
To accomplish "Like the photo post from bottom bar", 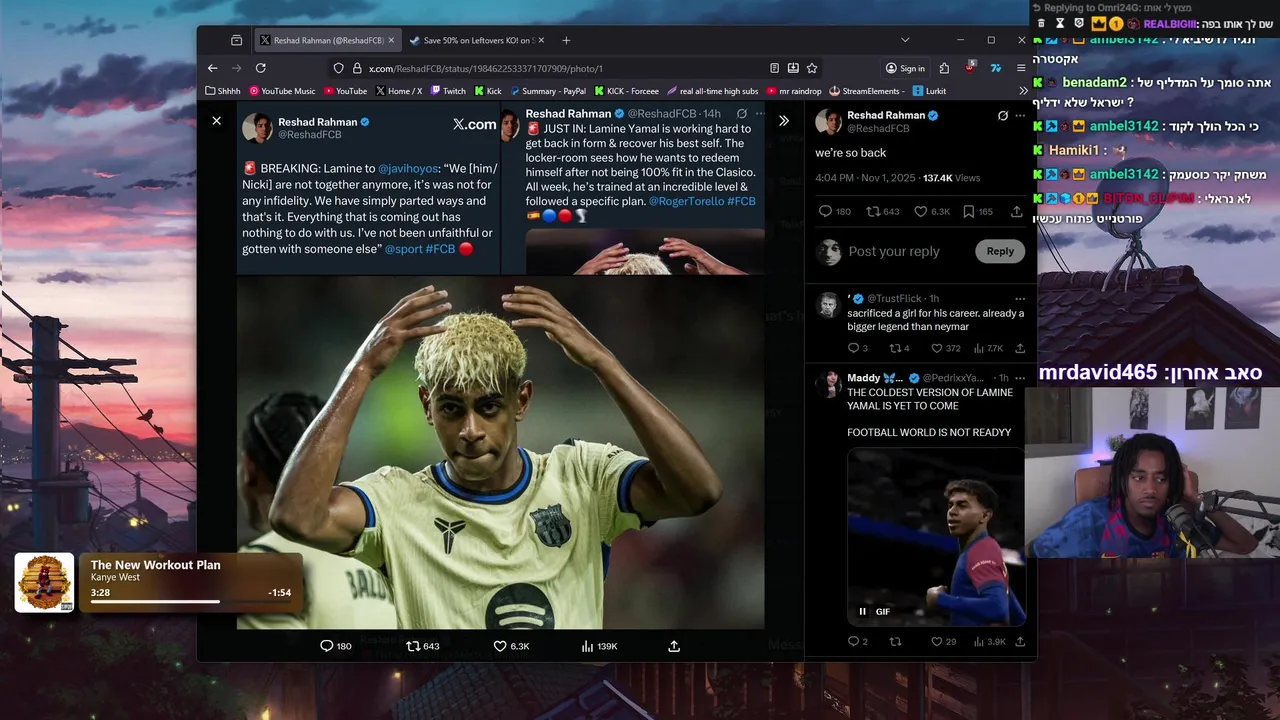I will pos(511,646).
